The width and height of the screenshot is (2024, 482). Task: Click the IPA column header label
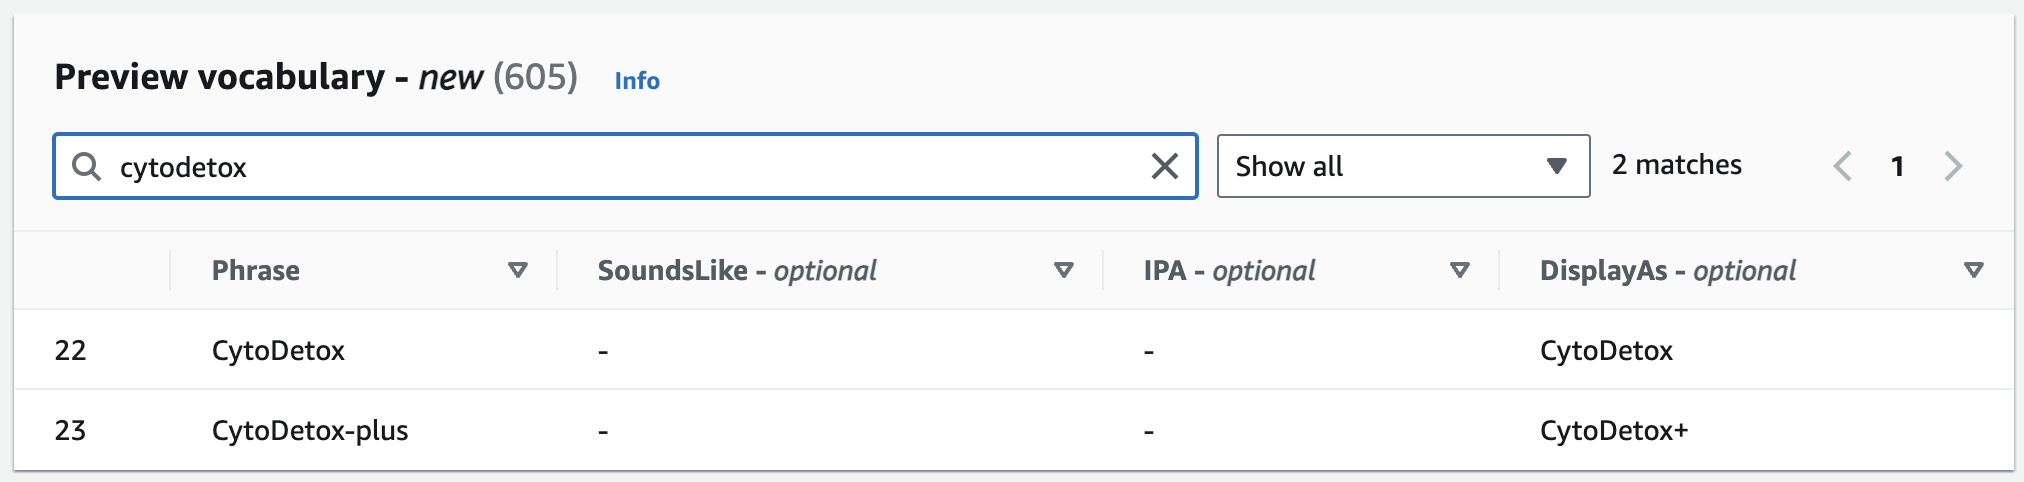(x=1230, y=270)
